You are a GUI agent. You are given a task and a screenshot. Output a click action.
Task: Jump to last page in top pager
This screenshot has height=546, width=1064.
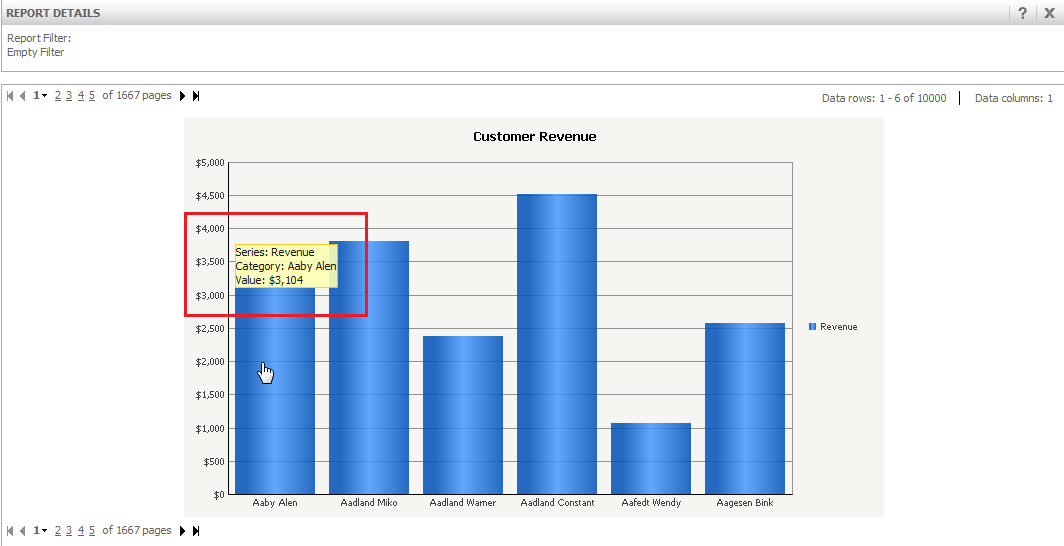[x=196, y=96]
